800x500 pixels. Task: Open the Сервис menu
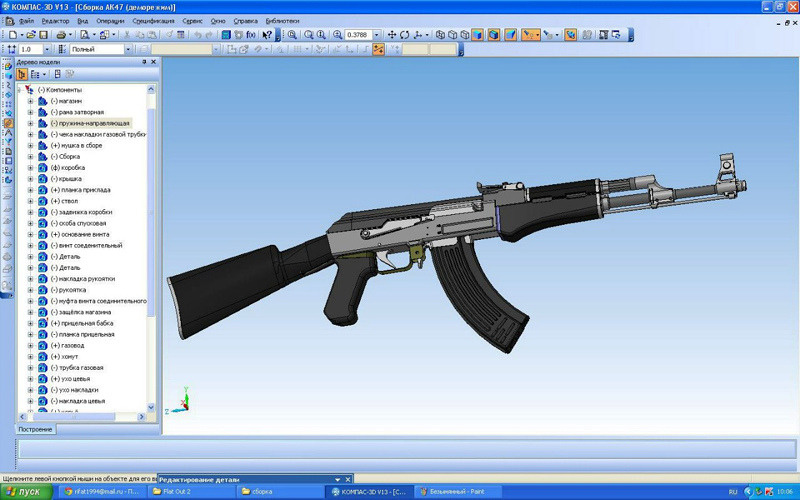click(192, 21)
